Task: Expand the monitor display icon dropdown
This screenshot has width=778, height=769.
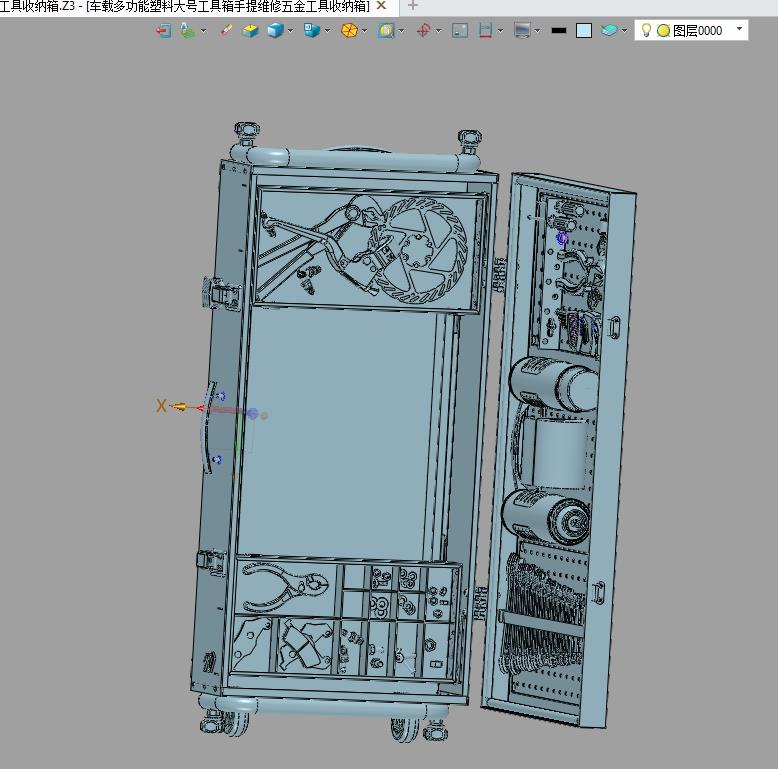Action: 537,31
